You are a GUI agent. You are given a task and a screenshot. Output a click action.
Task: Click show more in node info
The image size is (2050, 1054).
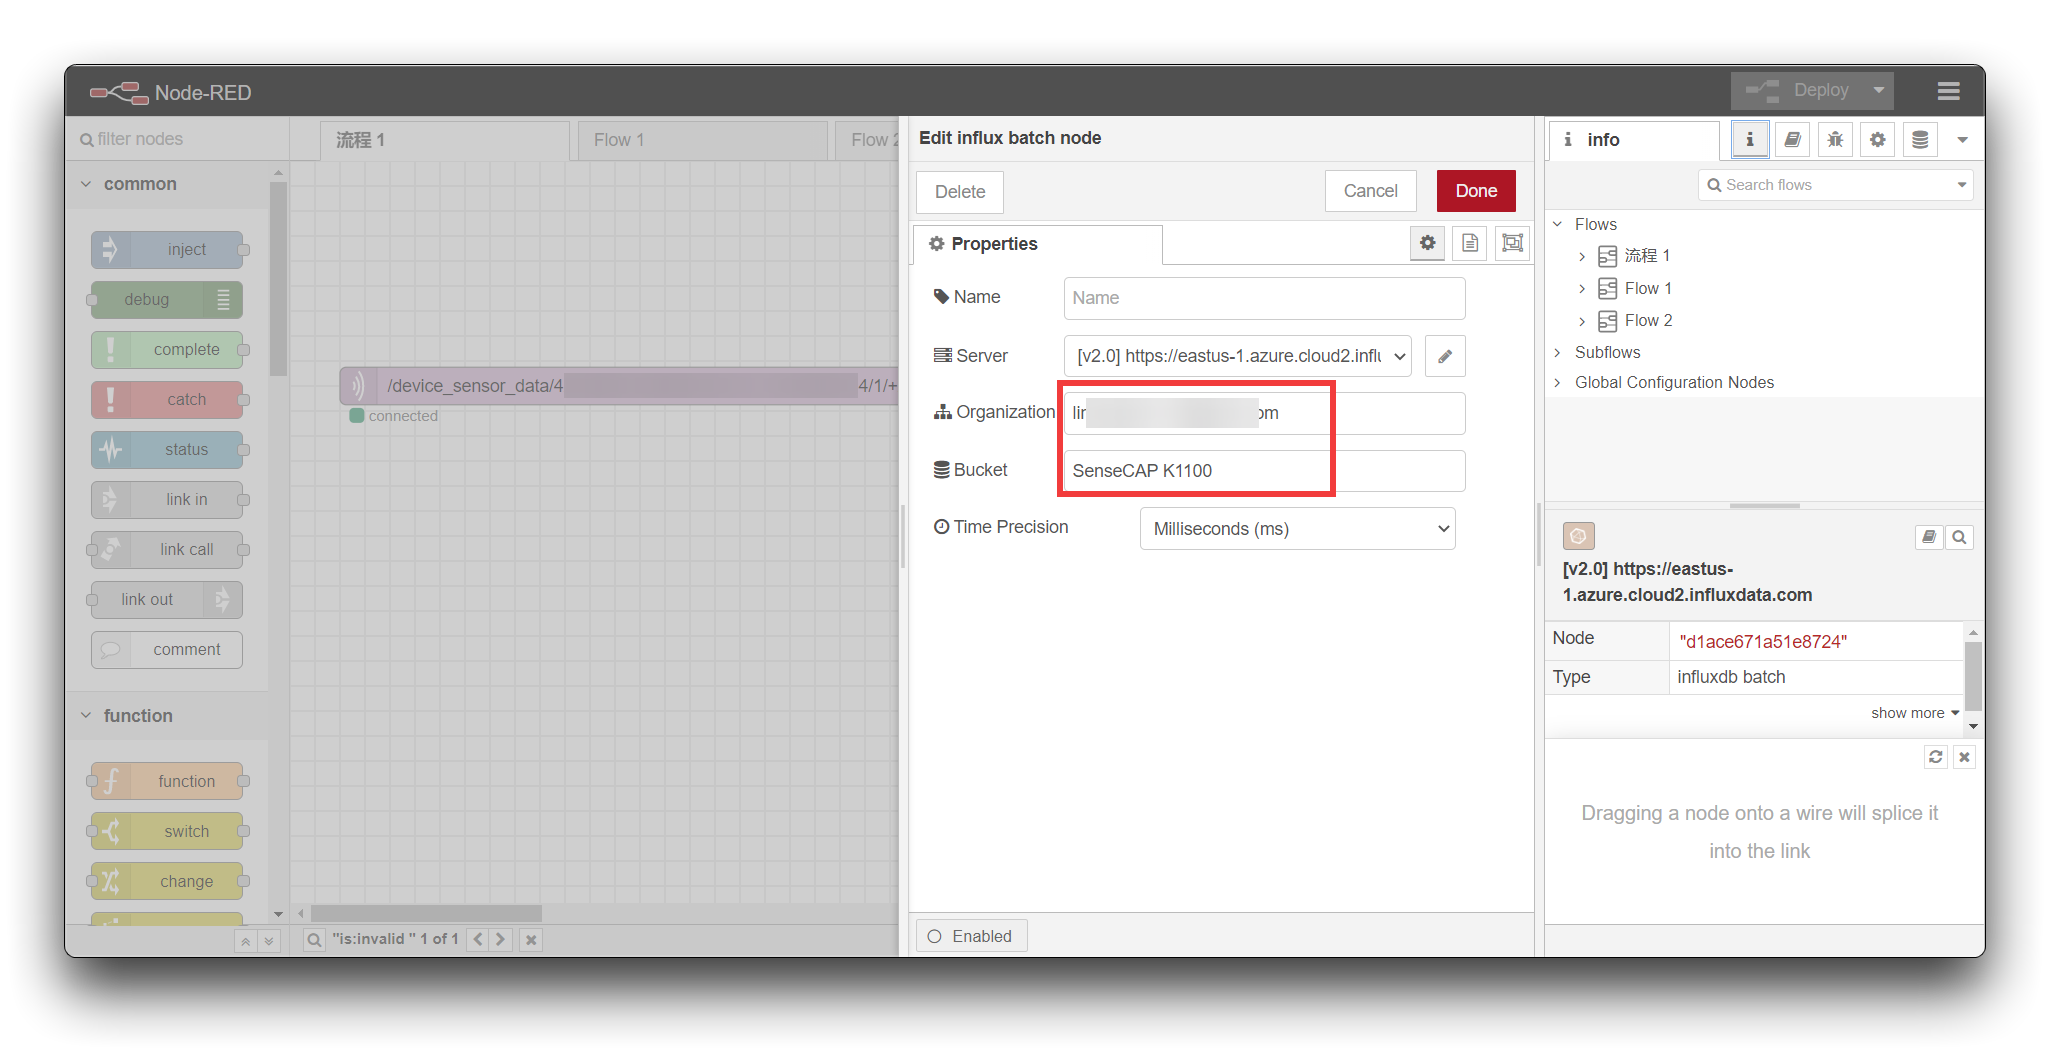coord(1914,713)
